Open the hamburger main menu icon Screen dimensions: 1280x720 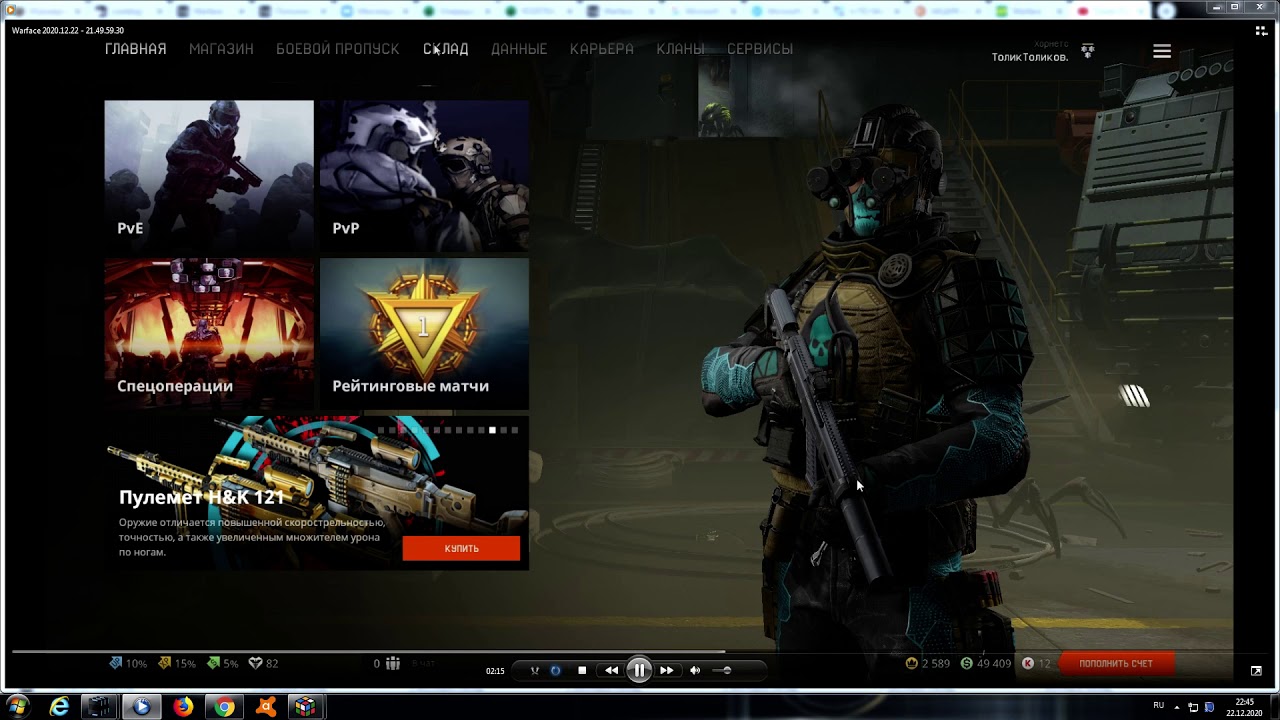point(1162,51)
